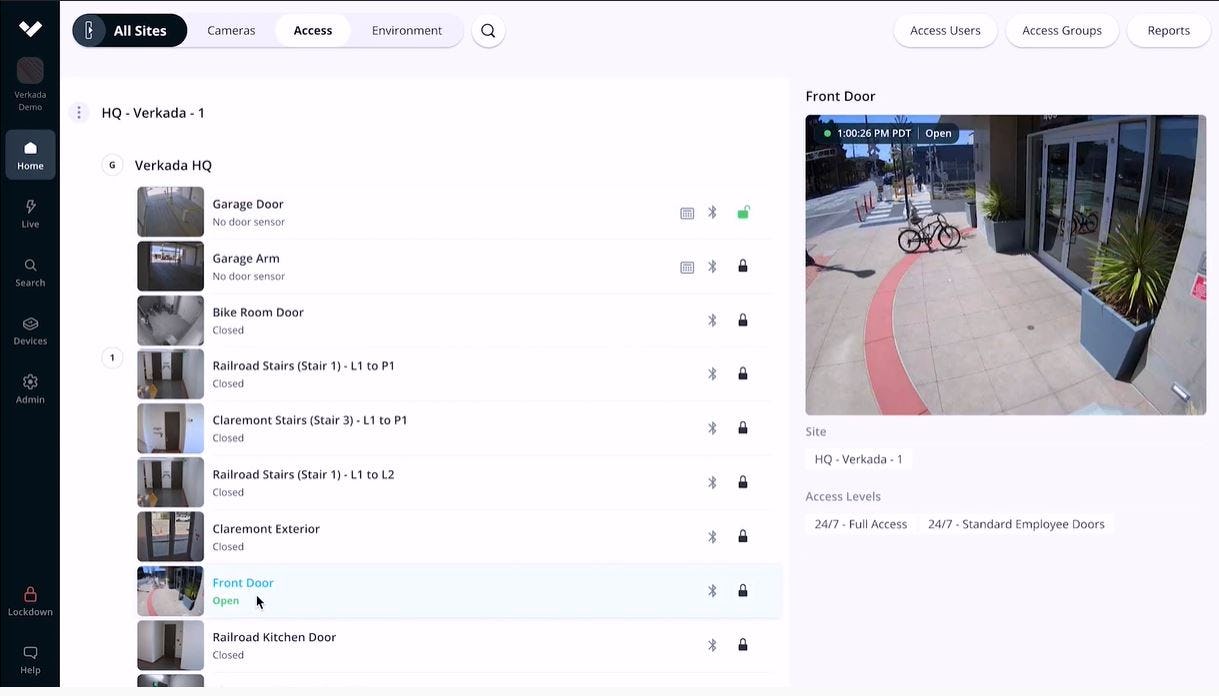Open the Devices page in the sidebar
The width and height of the screenshot is (1219, 696).
(x=30, y=330)
